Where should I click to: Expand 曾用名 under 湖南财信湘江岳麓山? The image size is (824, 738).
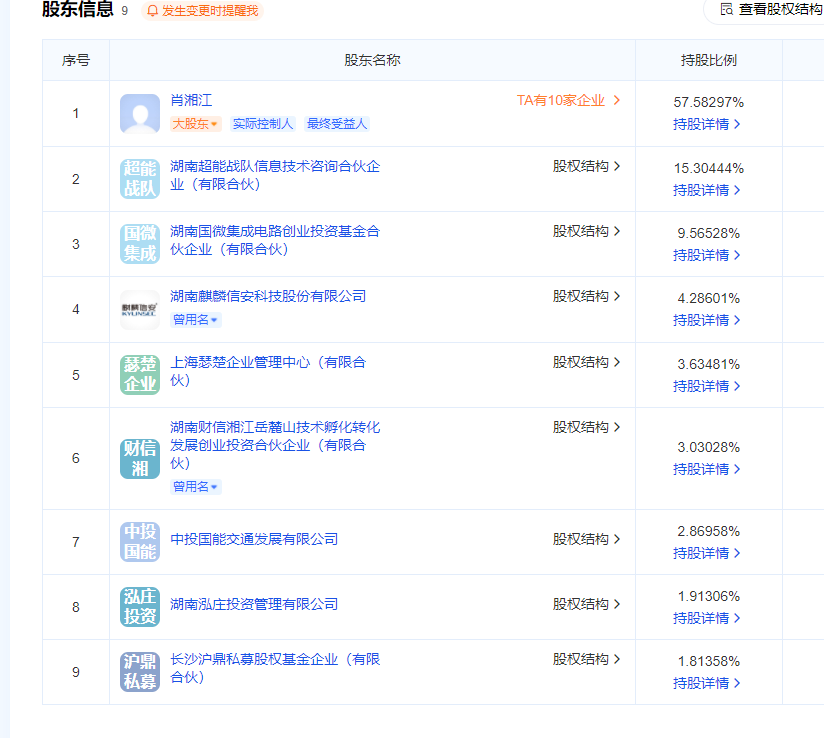195,487
